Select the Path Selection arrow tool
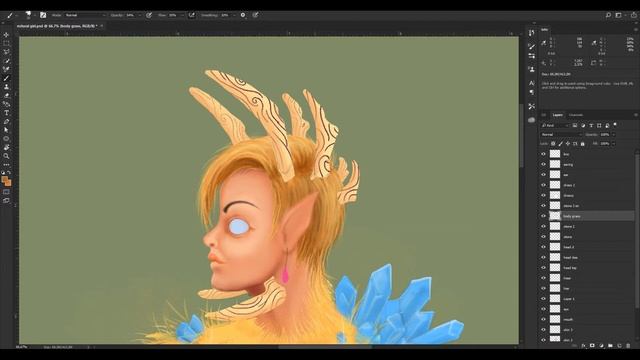 6,130
